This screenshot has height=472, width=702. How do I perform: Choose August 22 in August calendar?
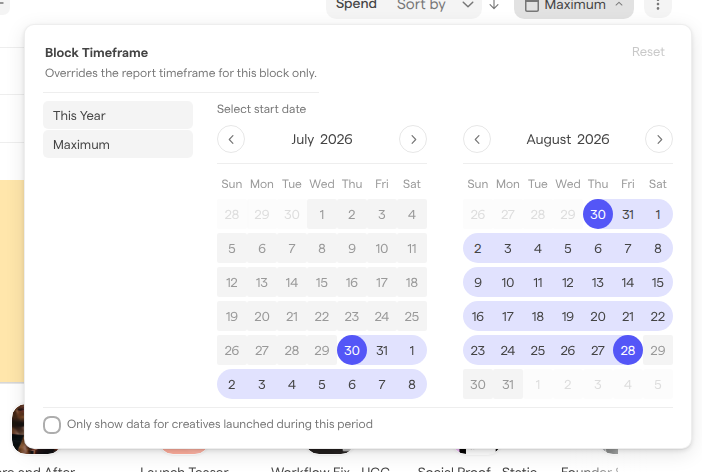658,317
